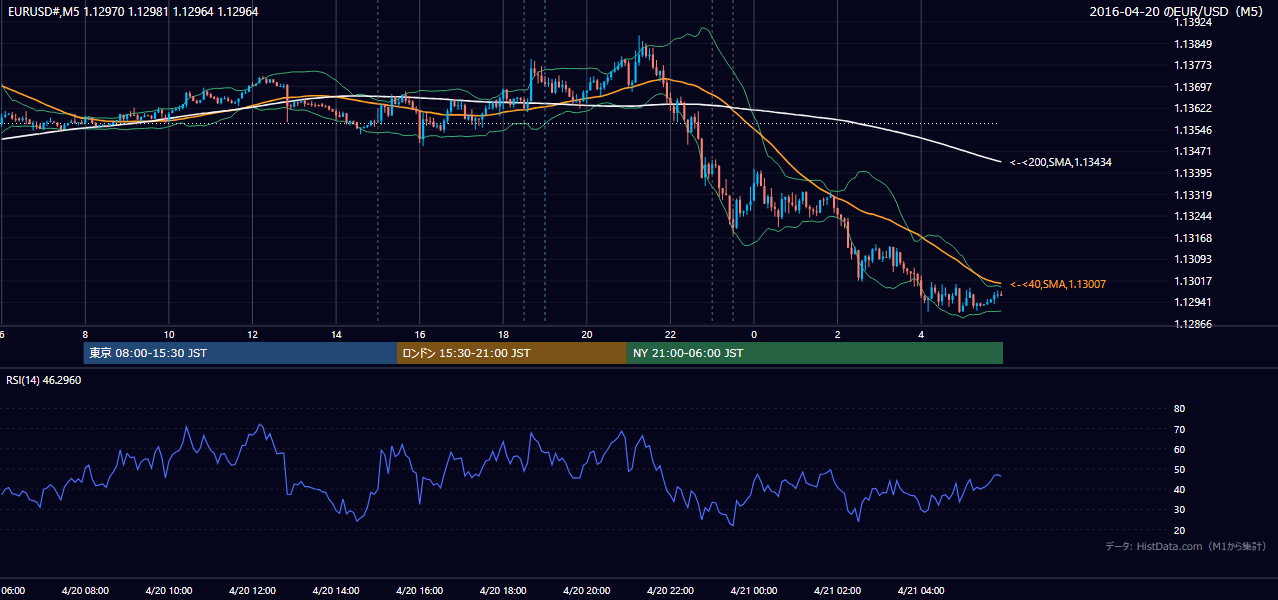Click price axis label 1.13168
This screenshot has width=1278, height=600.
pos(1194,238)
